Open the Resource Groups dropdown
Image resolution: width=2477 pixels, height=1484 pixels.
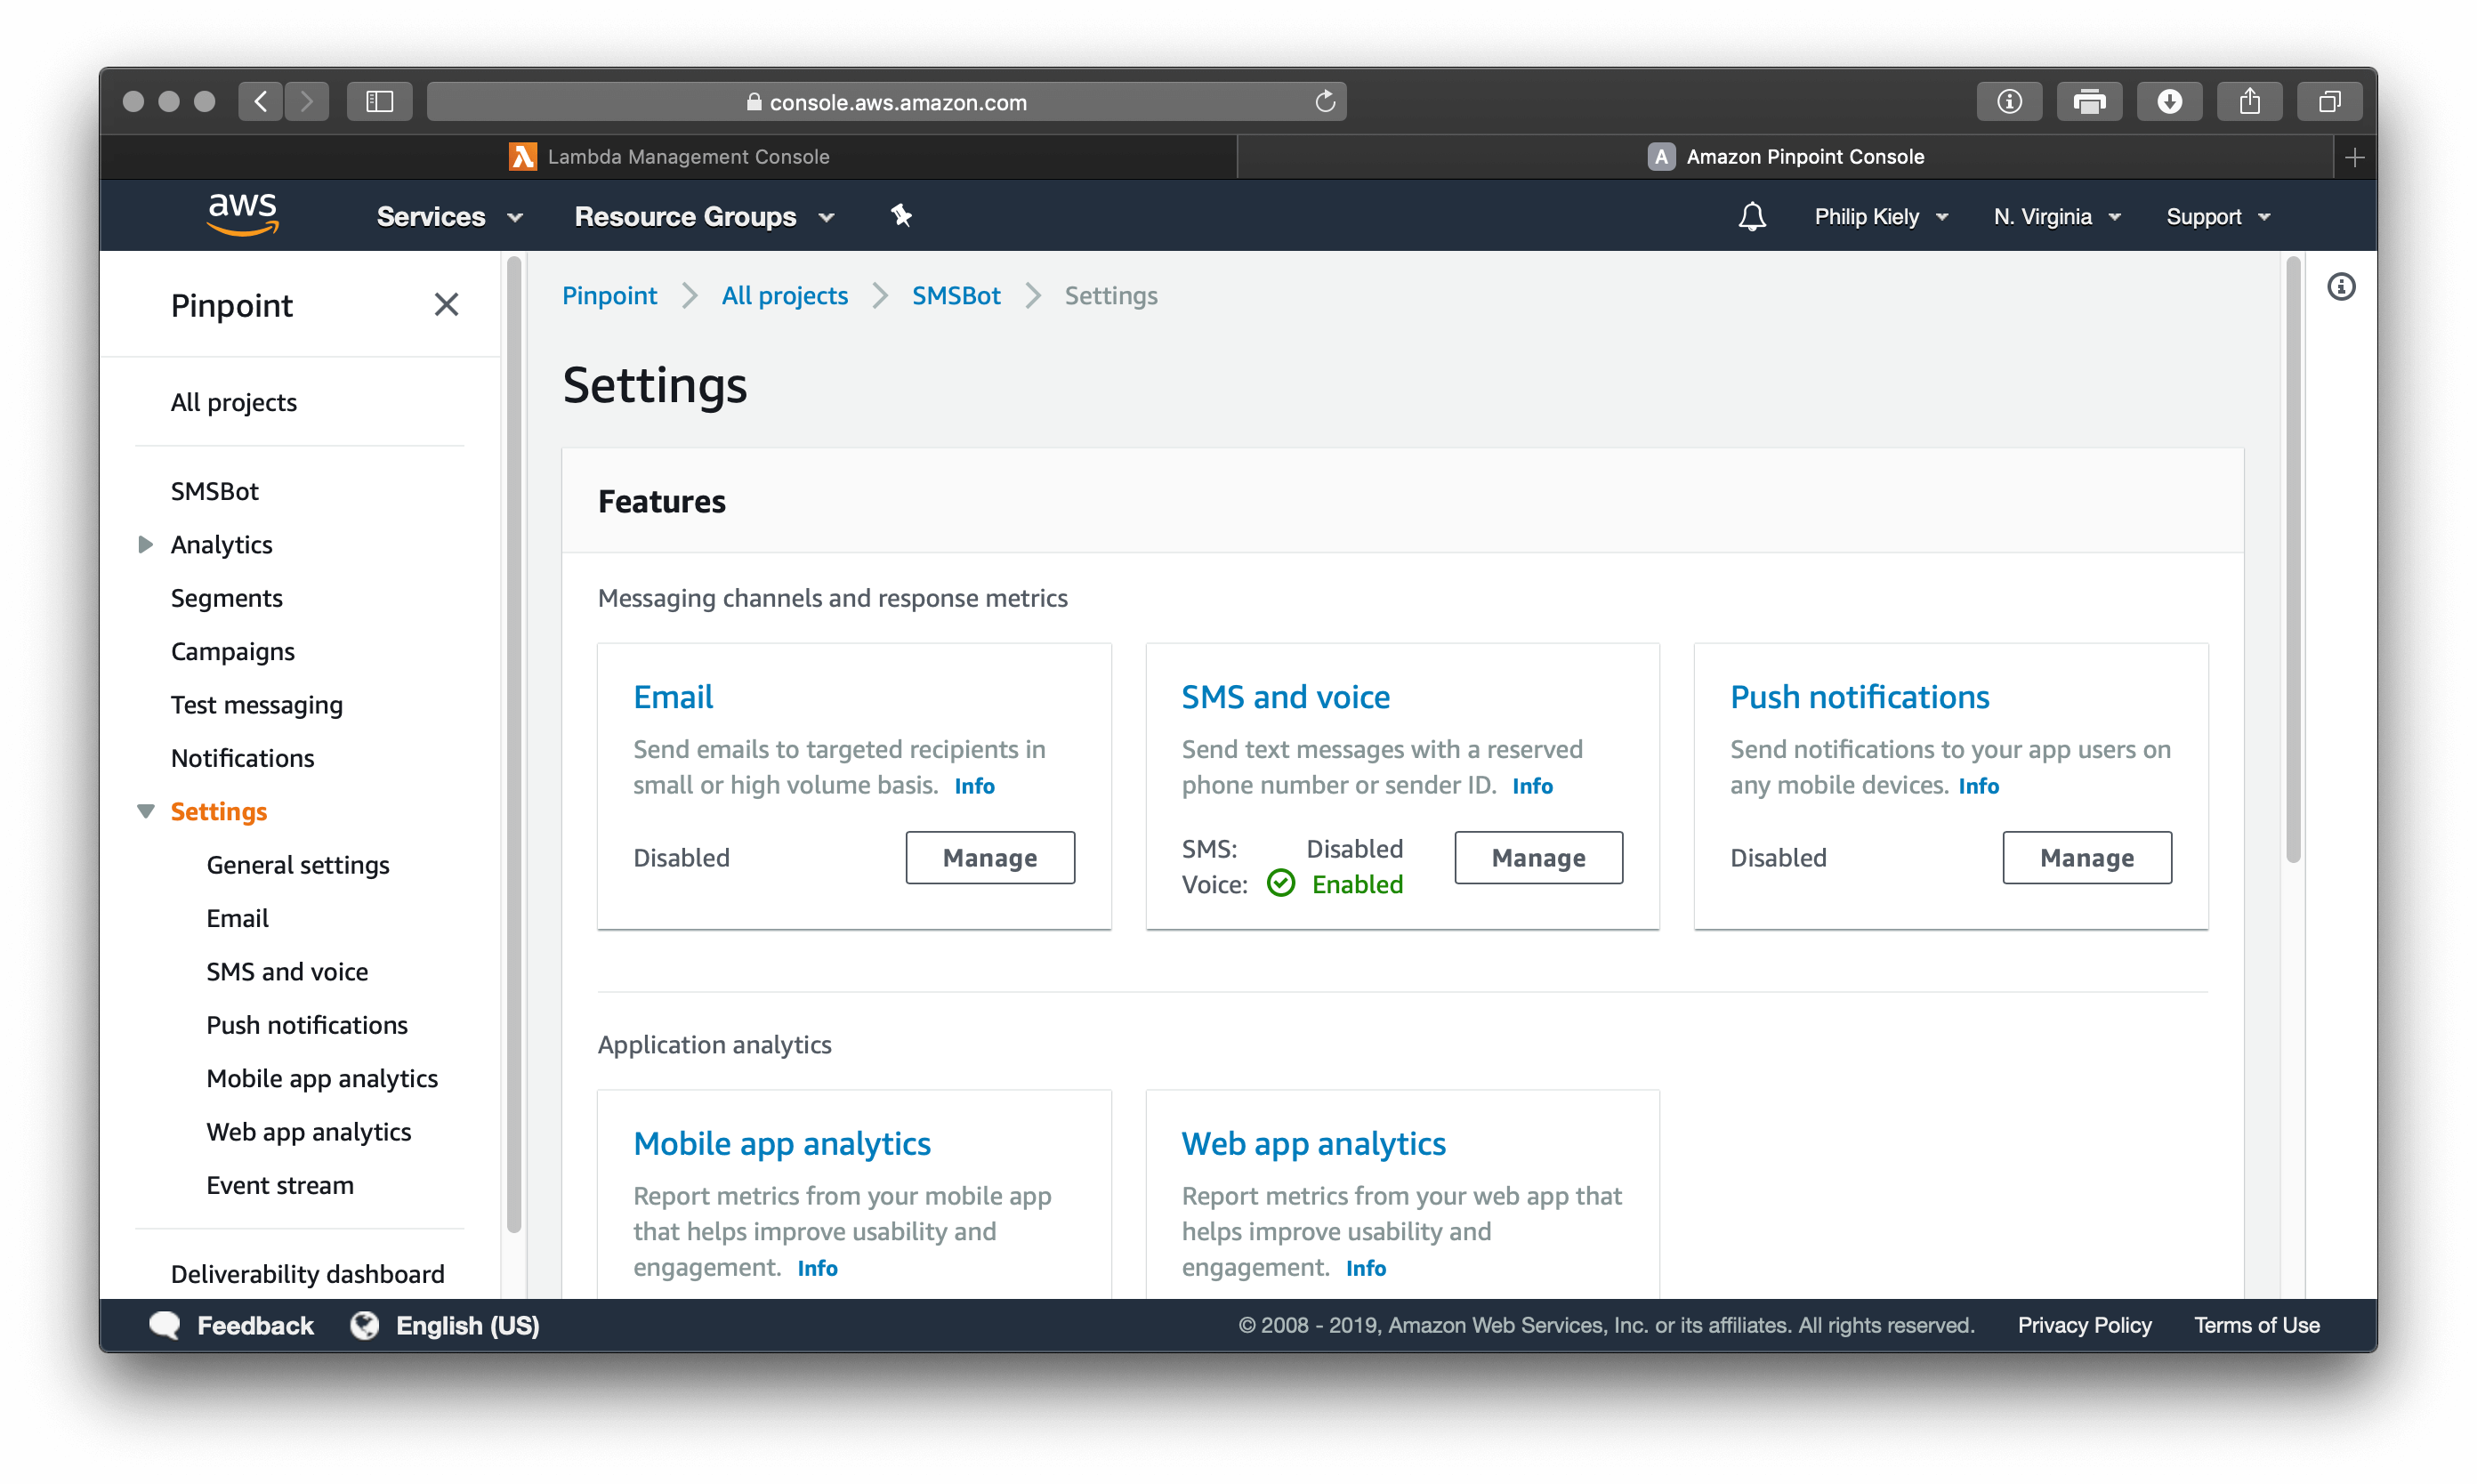pos(704,216)
